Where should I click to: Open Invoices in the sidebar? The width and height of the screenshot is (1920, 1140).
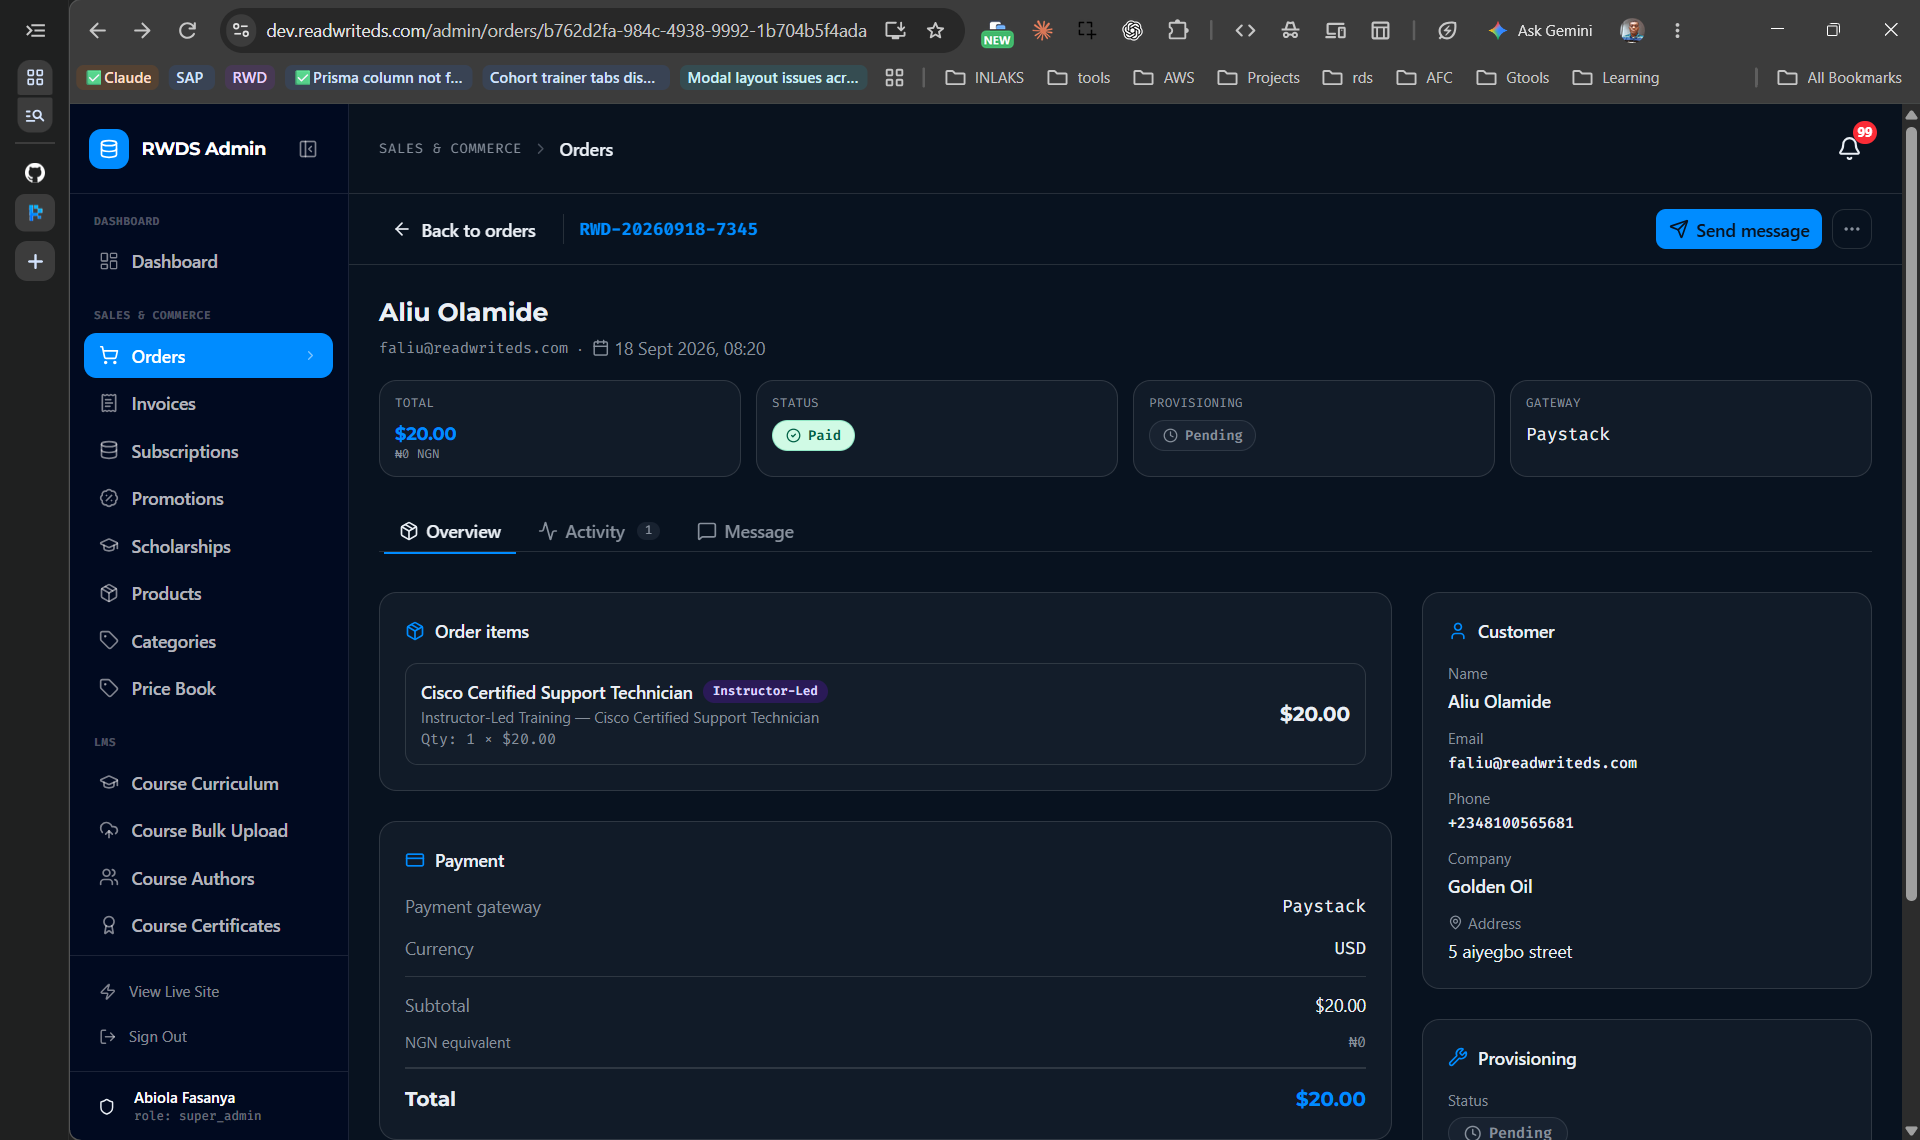point(208,404)
